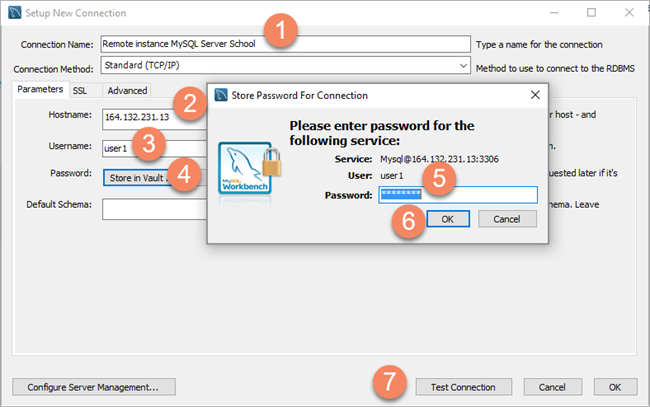Cancel the Store Password dialog
Image resolution: width=650 pixels, height=407 pixels.
507,219
